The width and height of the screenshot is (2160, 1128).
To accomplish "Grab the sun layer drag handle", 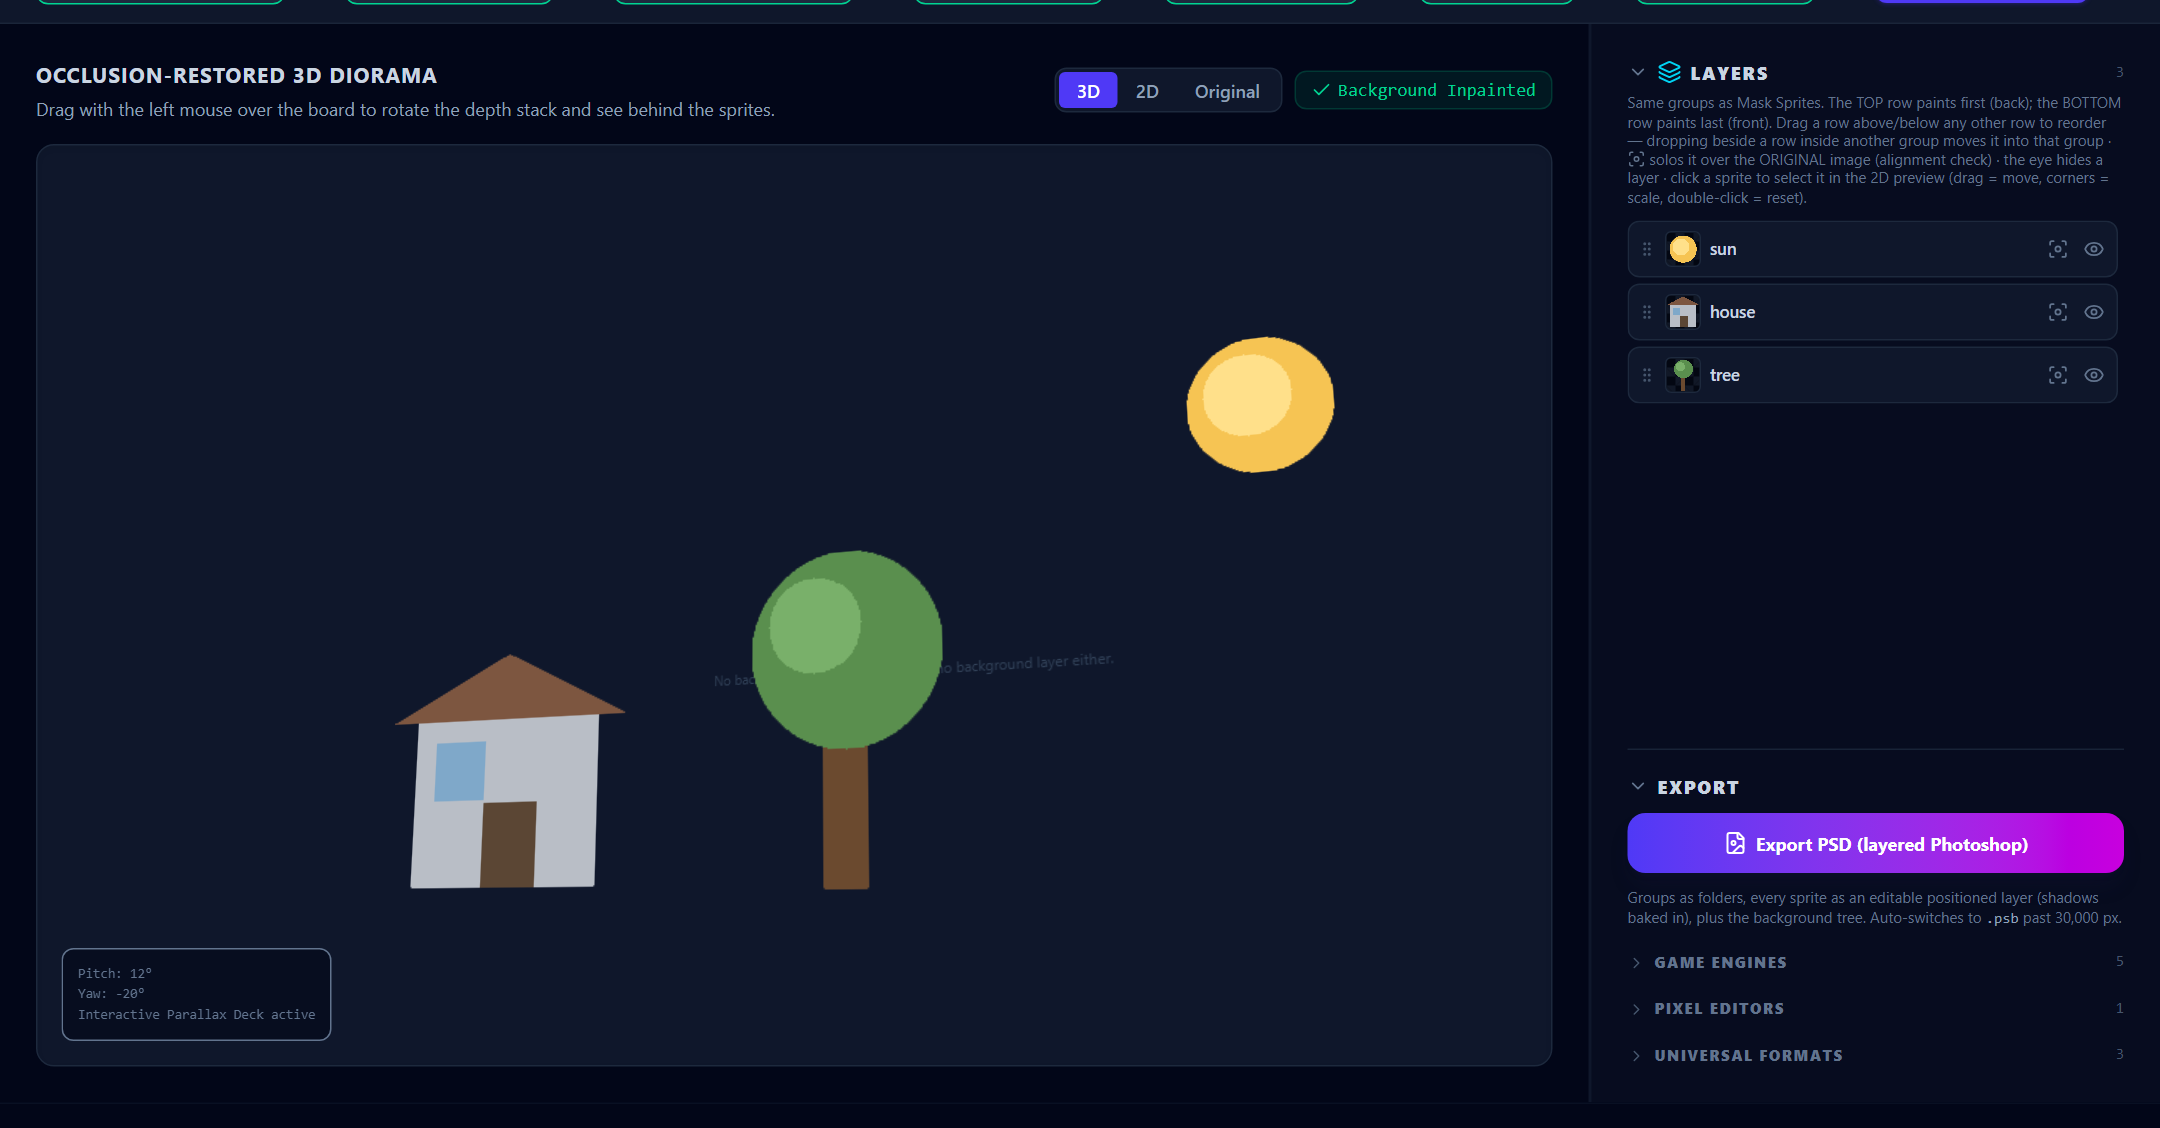I will [x=1647, y=249].
